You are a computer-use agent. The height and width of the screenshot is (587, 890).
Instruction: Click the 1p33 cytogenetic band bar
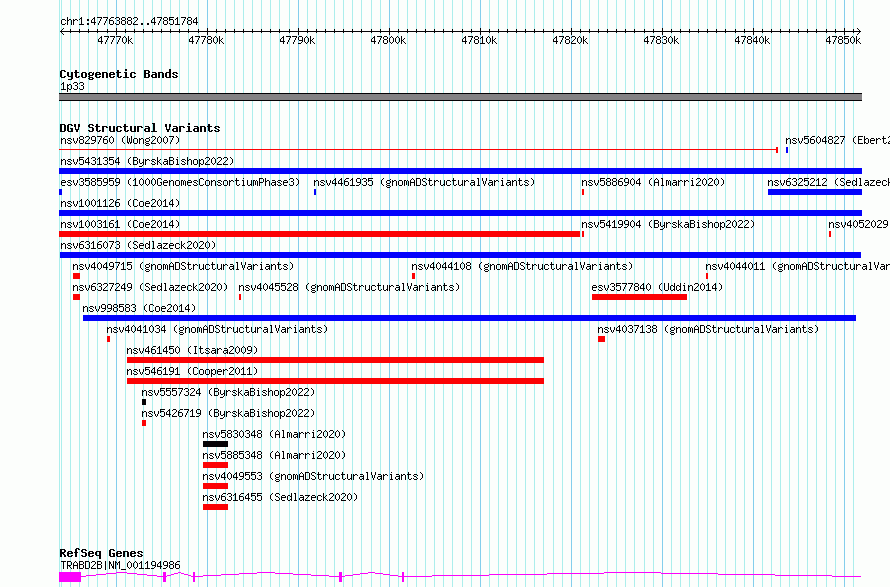pyautogui.click(x=460, y=97)
